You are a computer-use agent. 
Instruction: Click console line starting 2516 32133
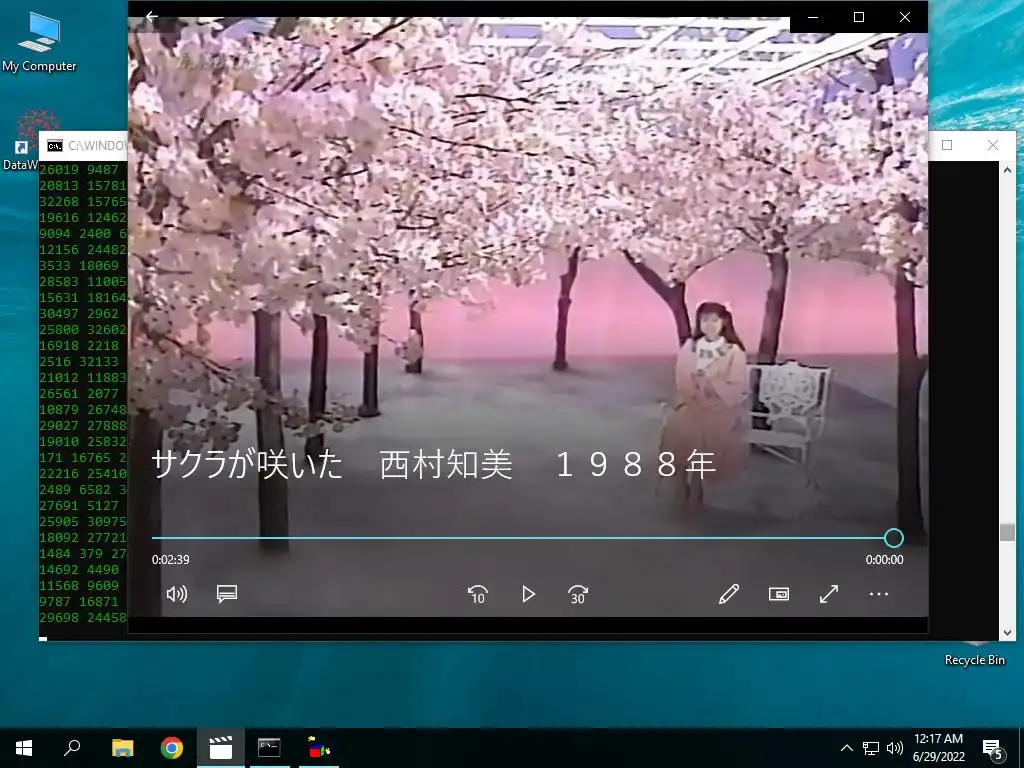[x=79, y=361]
